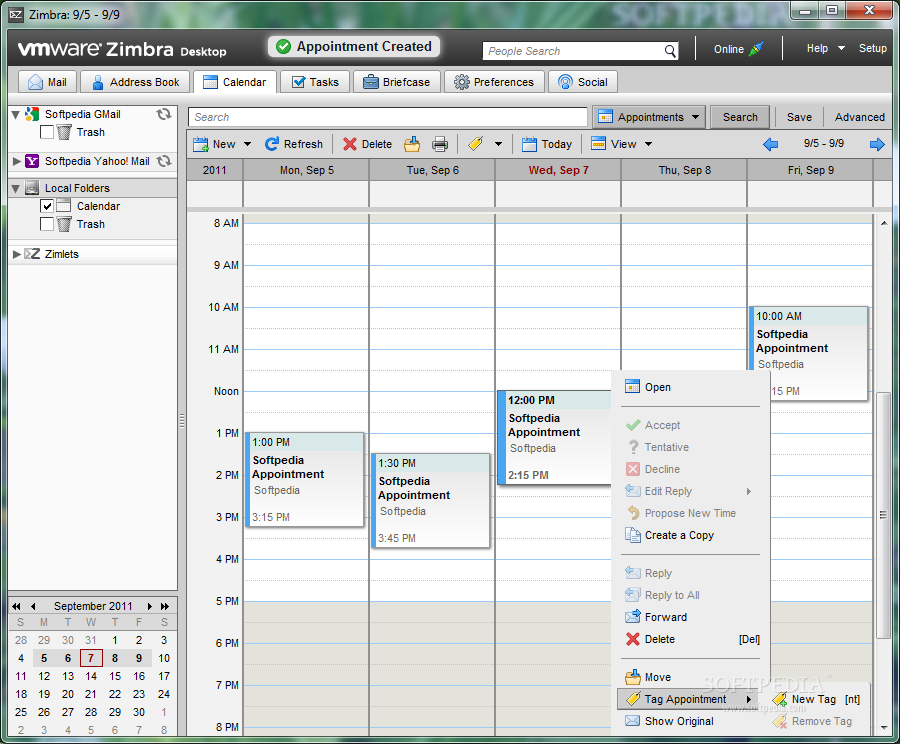Sync the Softpedia Yahoo! Mail account icon
Viewport: 900px width, 744px height.
164,161
